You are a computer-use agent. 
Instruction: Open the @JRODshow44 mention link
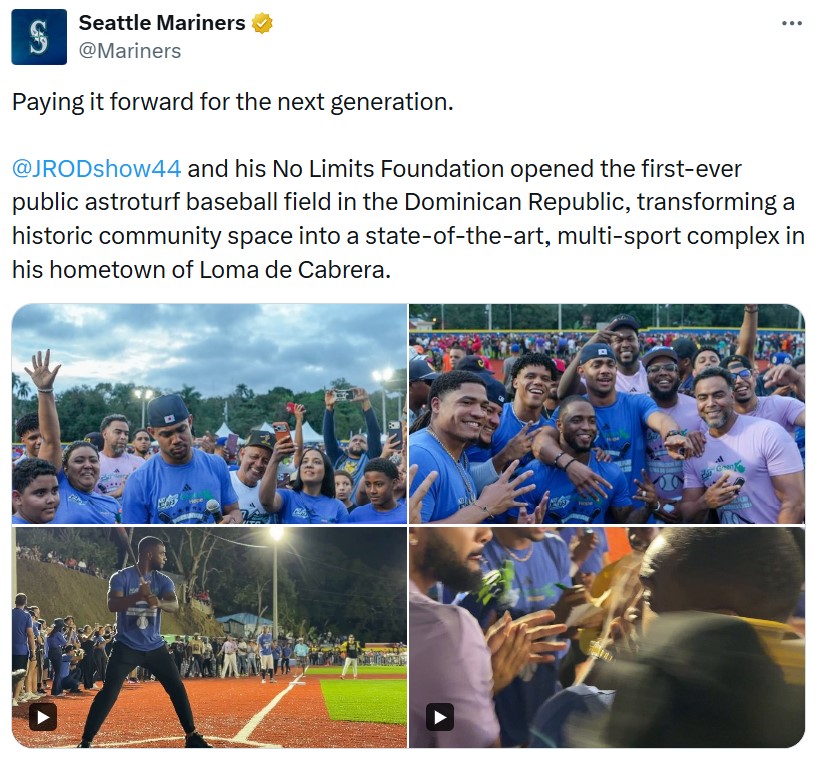pos(96,169)
